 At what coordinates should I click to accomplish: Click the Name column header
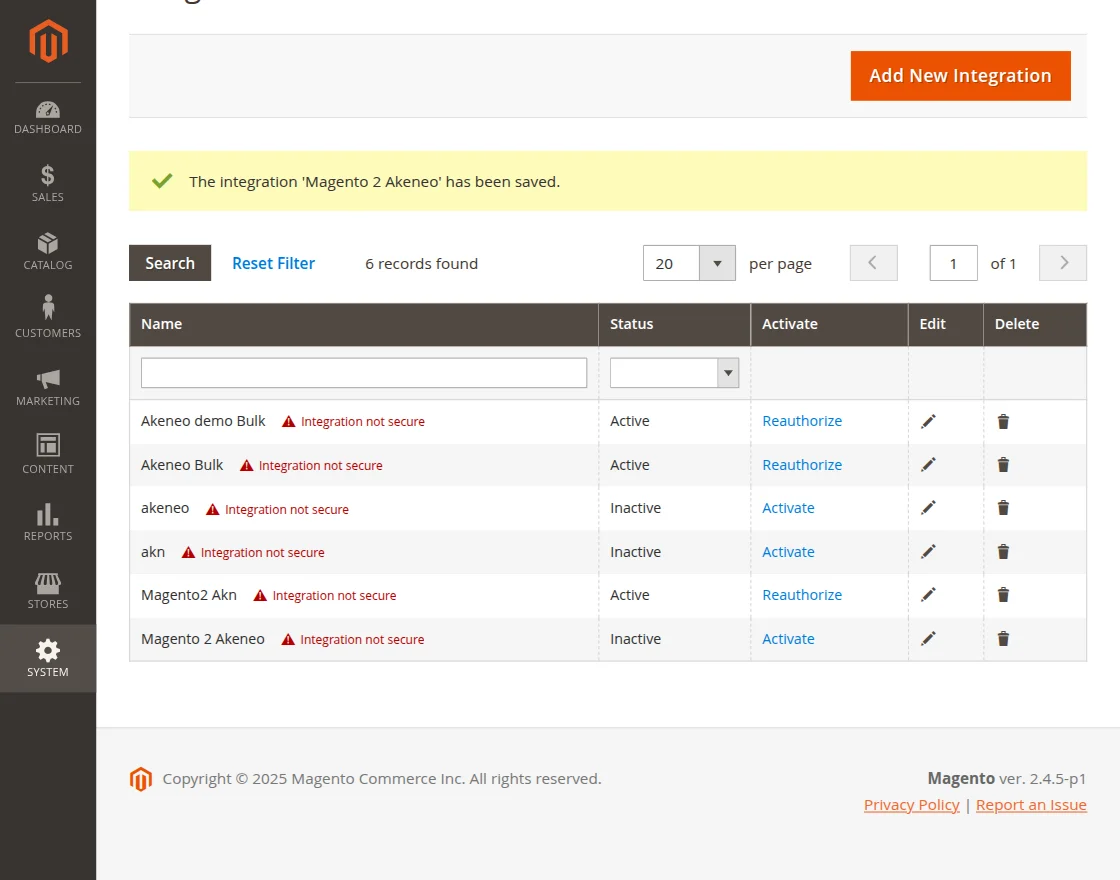pos(162,324)
